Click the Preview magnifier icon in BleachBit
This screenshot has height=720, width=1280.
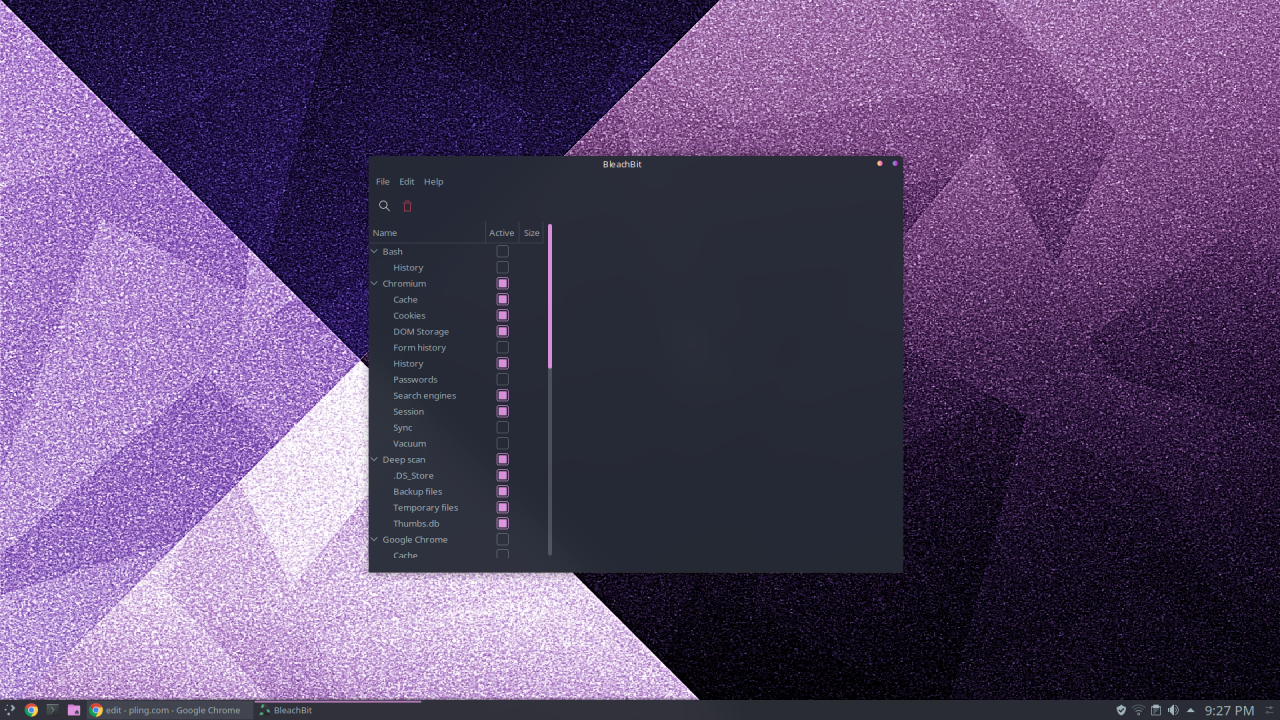point(384,206)
